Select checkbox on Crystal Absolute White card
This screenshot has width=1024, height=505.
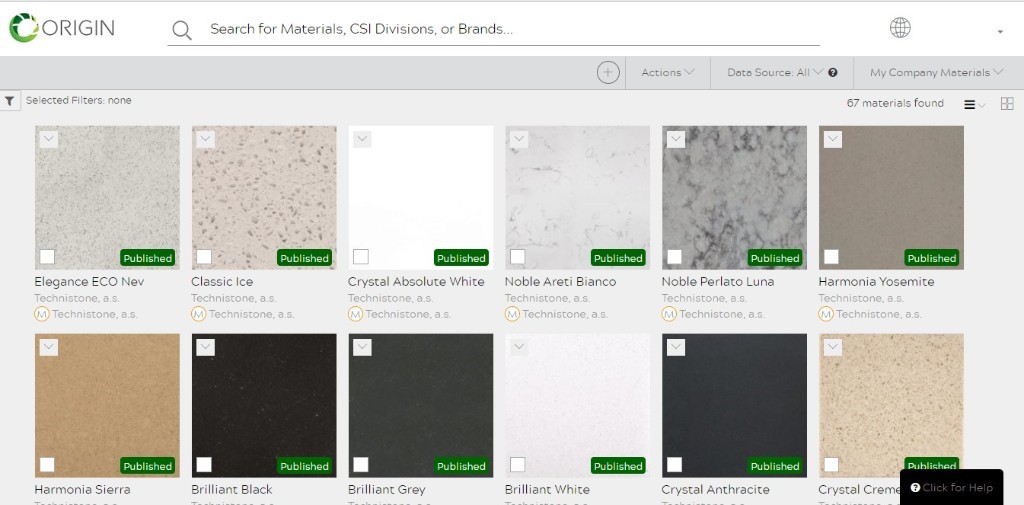360,257
